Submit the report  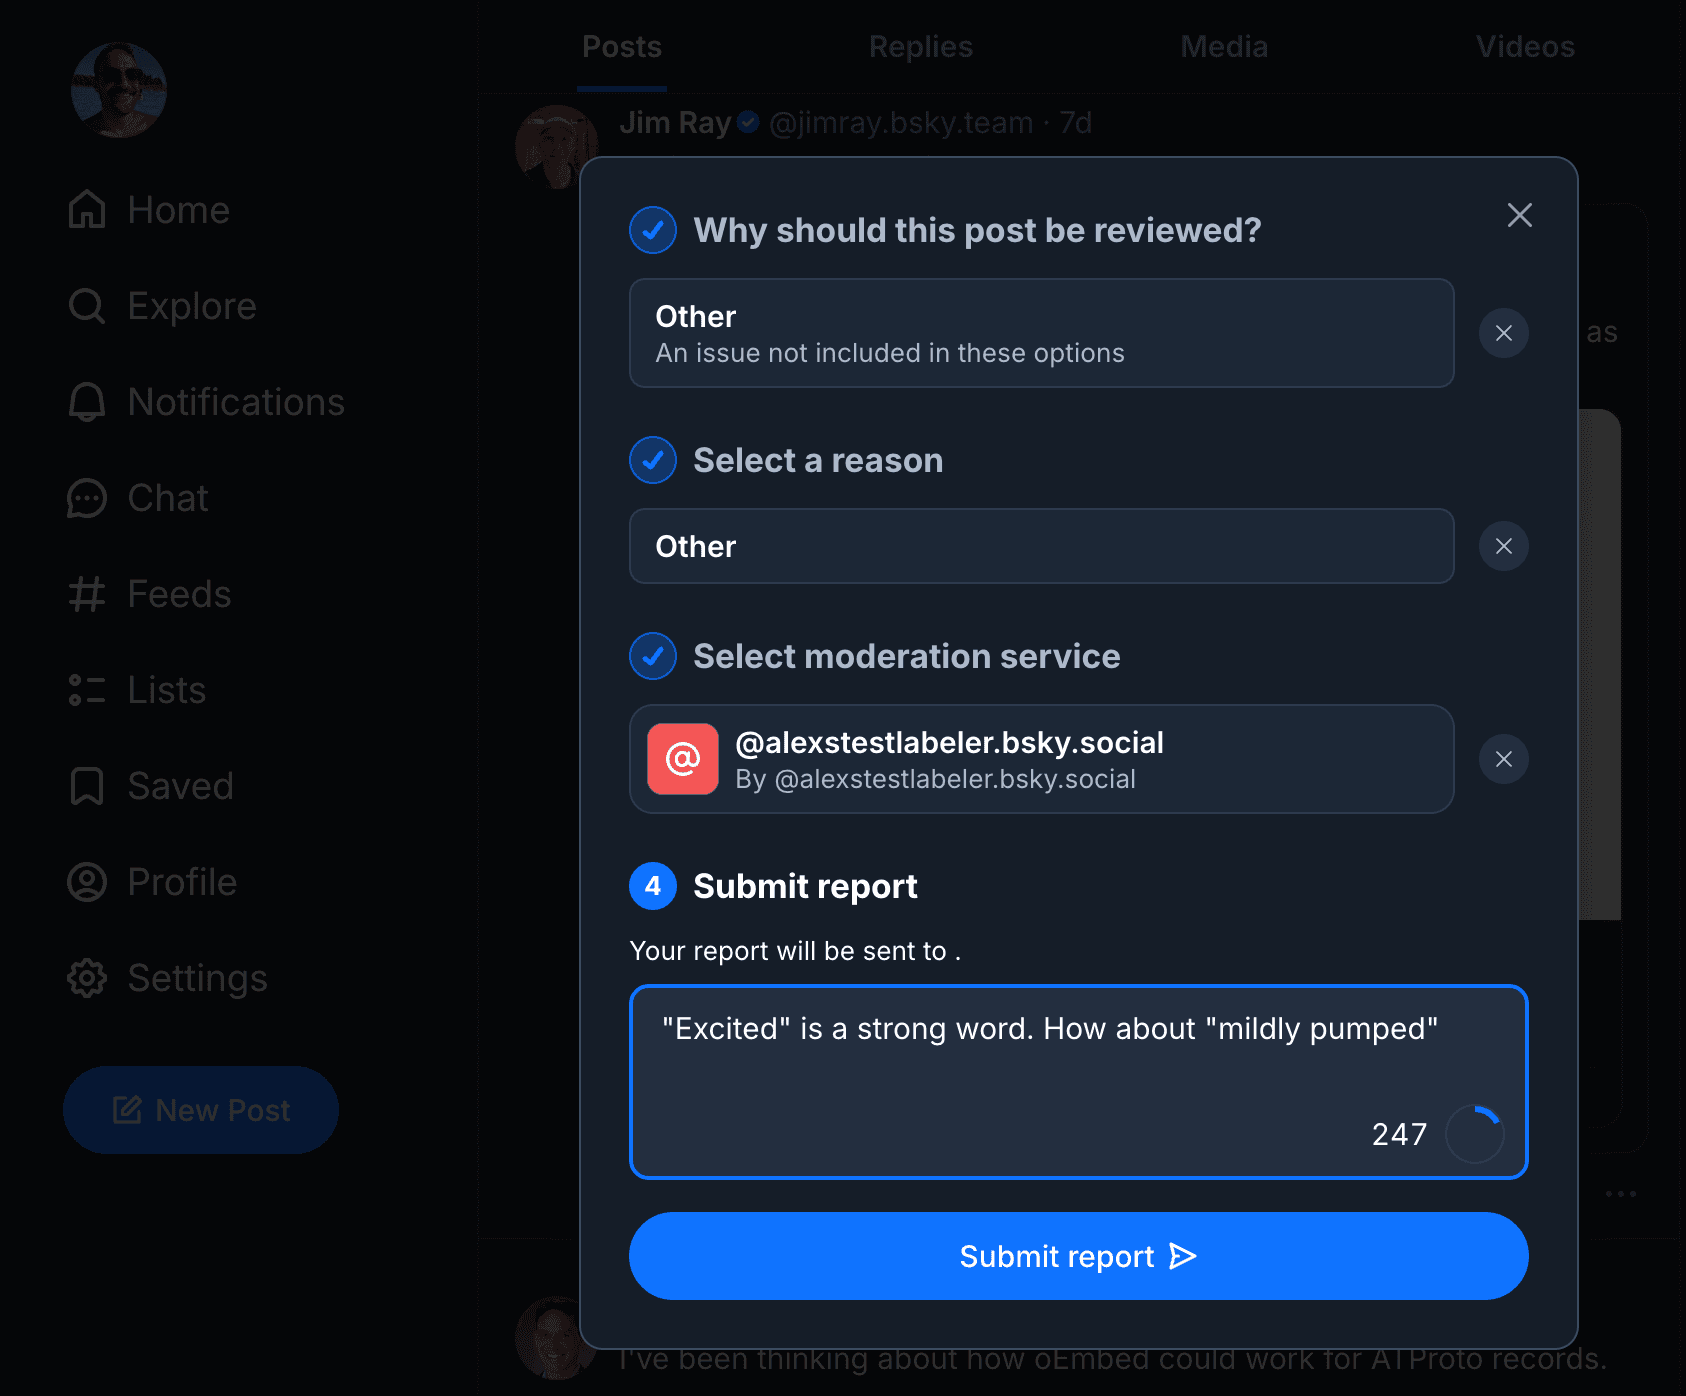(x=1078, y=1256)
